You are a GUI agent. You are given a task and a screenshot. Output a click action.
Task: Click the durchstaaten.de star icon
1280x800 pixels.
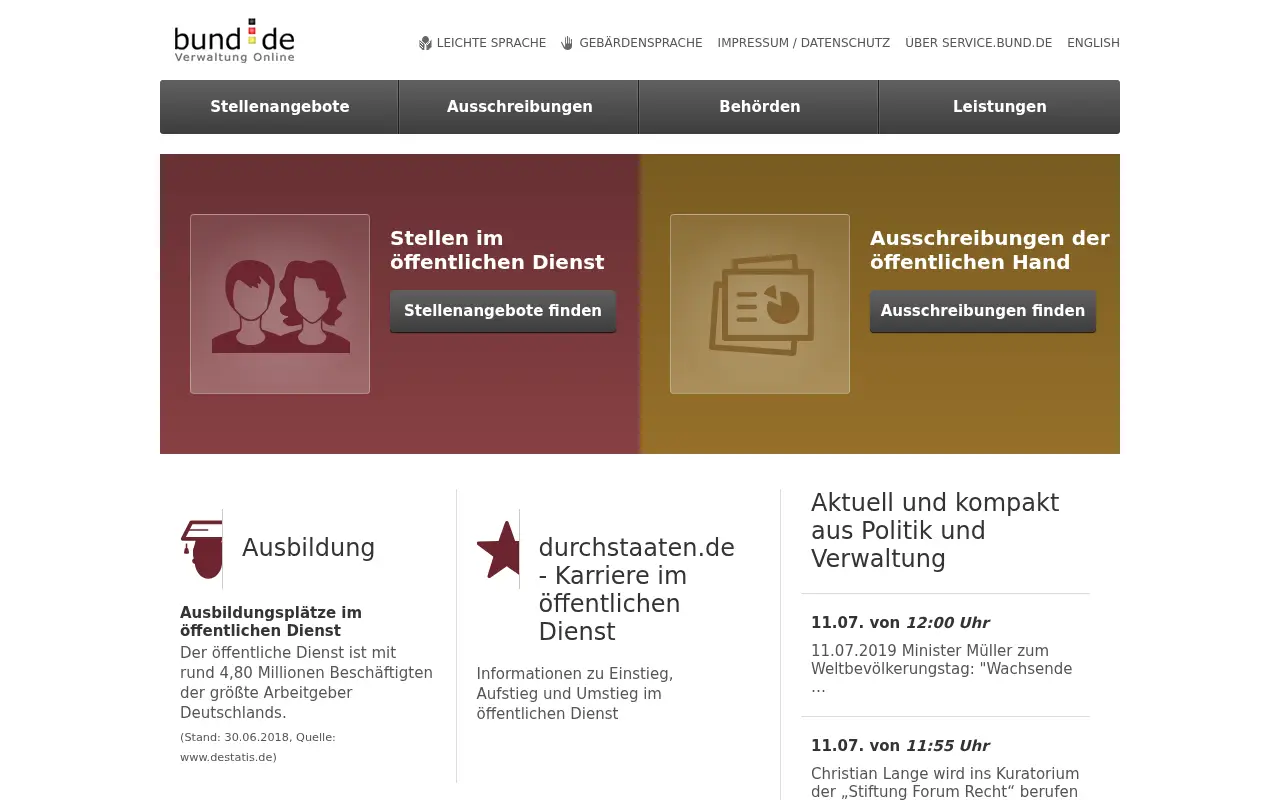pos(498,549)
